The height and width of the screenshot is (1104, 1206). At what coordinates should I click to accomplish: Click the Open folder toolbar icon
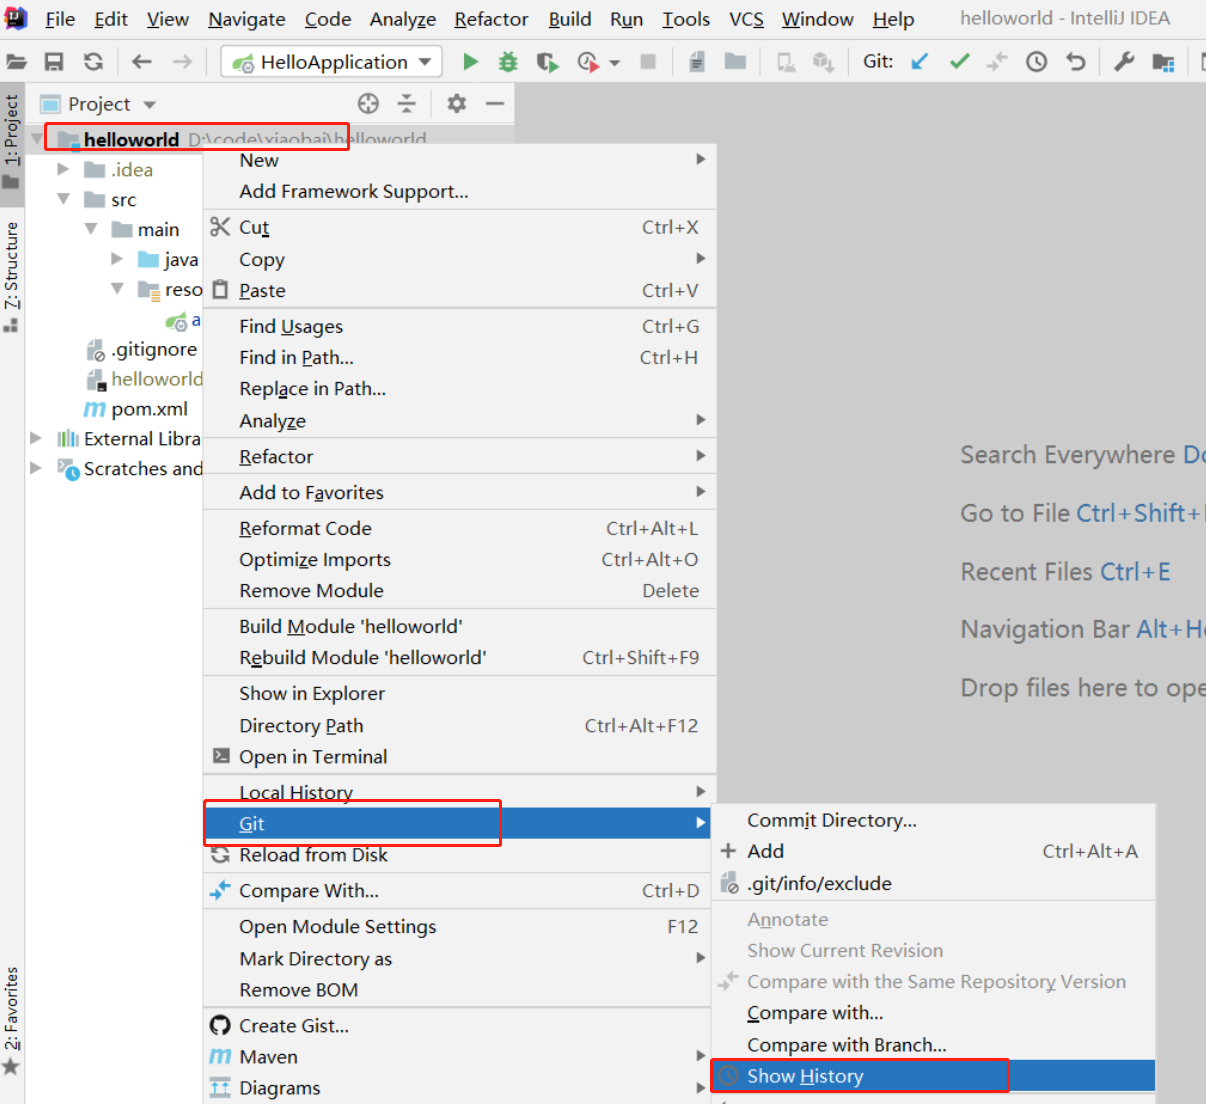pyautogui.click(x=16, y=62)
